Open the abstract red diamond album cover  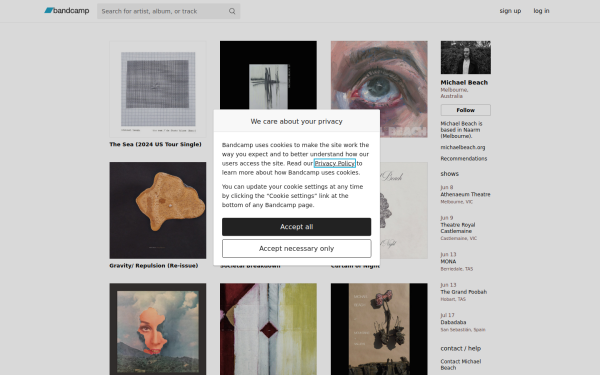point(268,329)
